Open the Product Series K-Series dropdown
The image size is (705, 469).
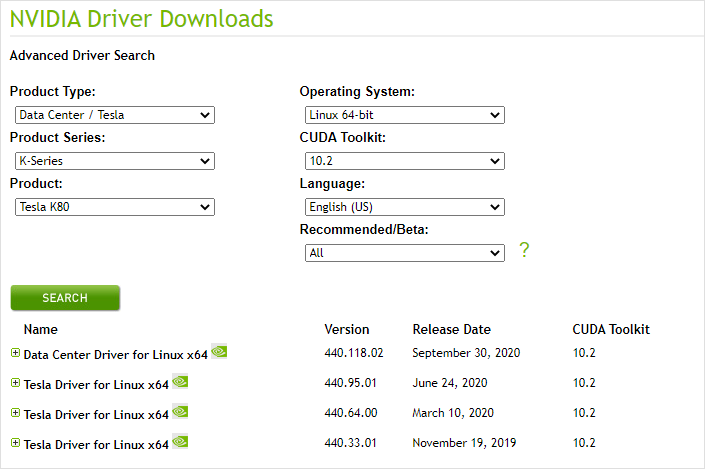coord(115,161)
